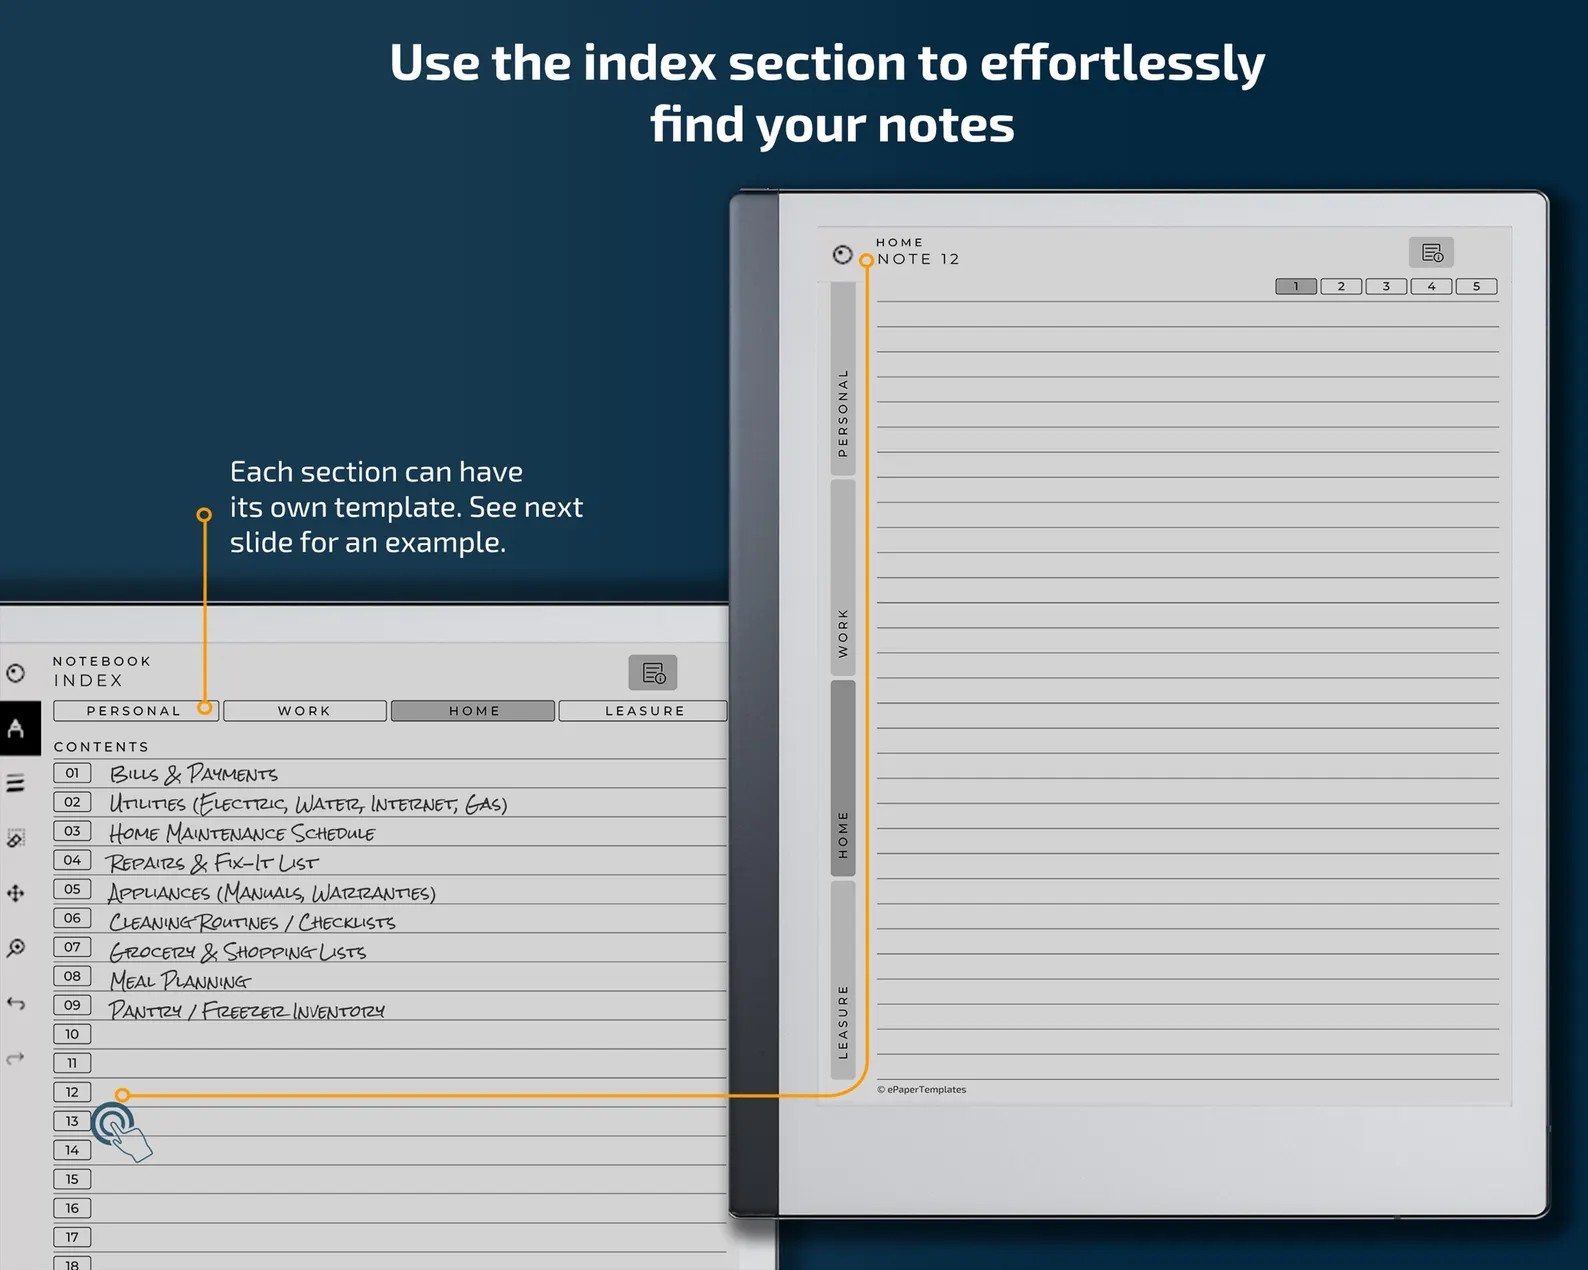Go to sub-page 2 of Note 12
Viewport: 1588px width, 1270px height.
[1341, 286]
